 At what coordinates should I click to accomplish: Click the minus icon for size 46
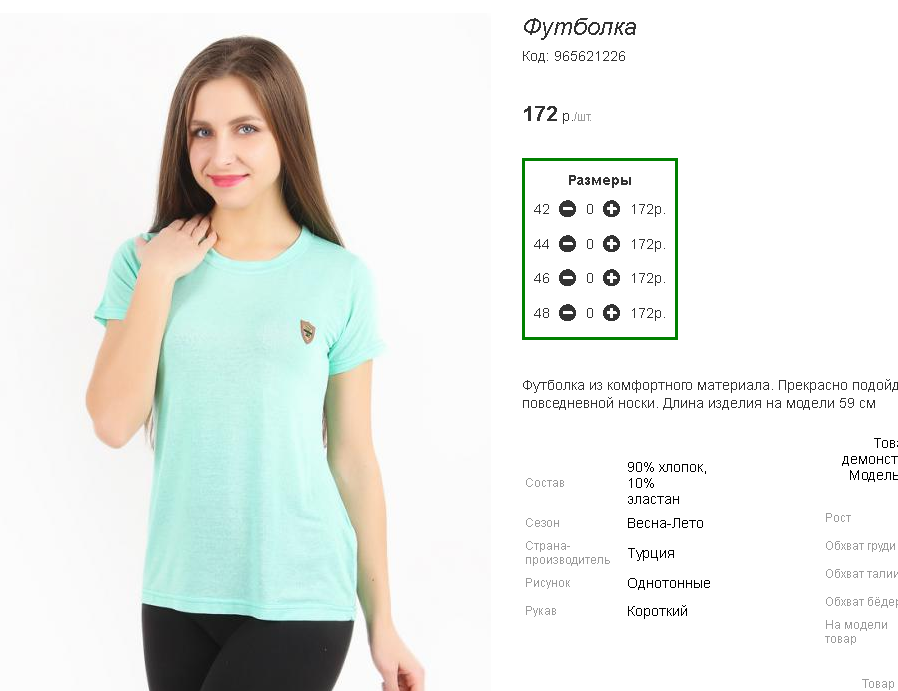(x=567, y=278)
